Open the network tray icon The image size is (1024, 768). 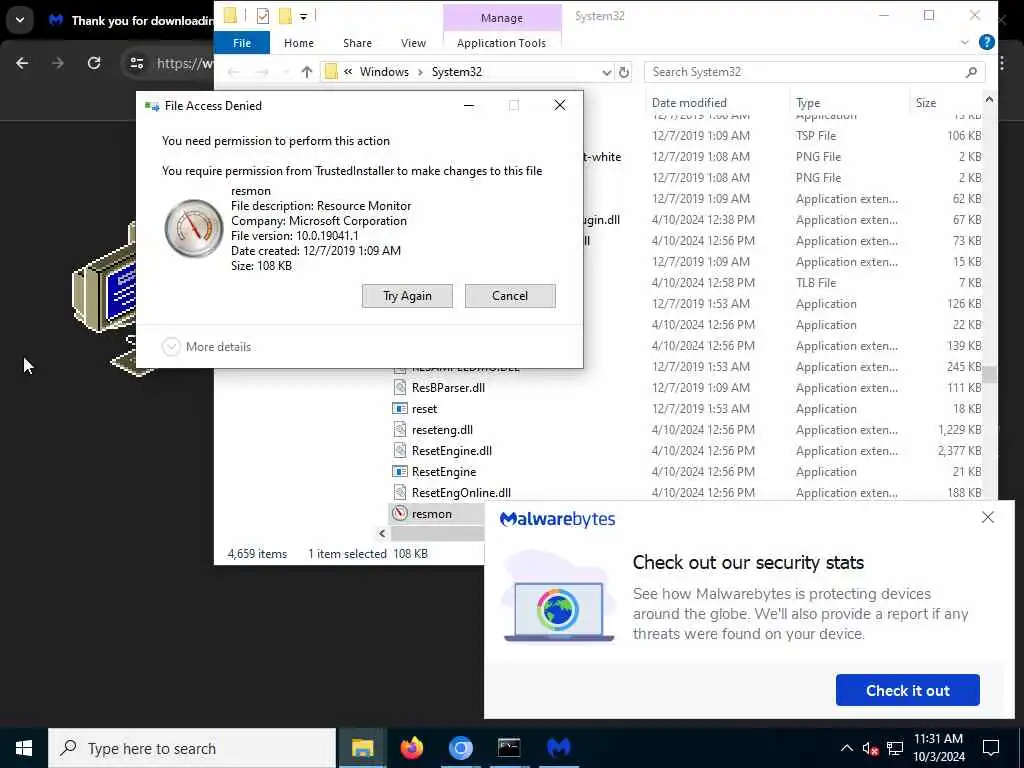point(895,748)
